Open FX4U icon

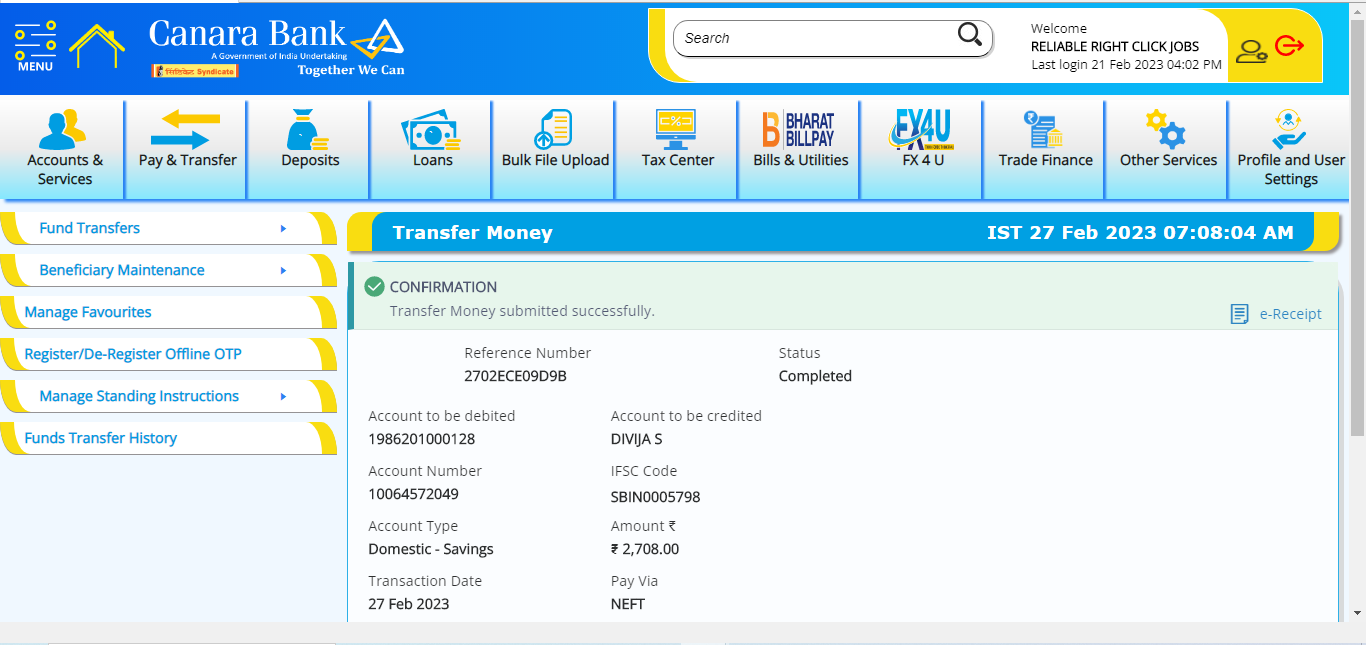[922, 129]
